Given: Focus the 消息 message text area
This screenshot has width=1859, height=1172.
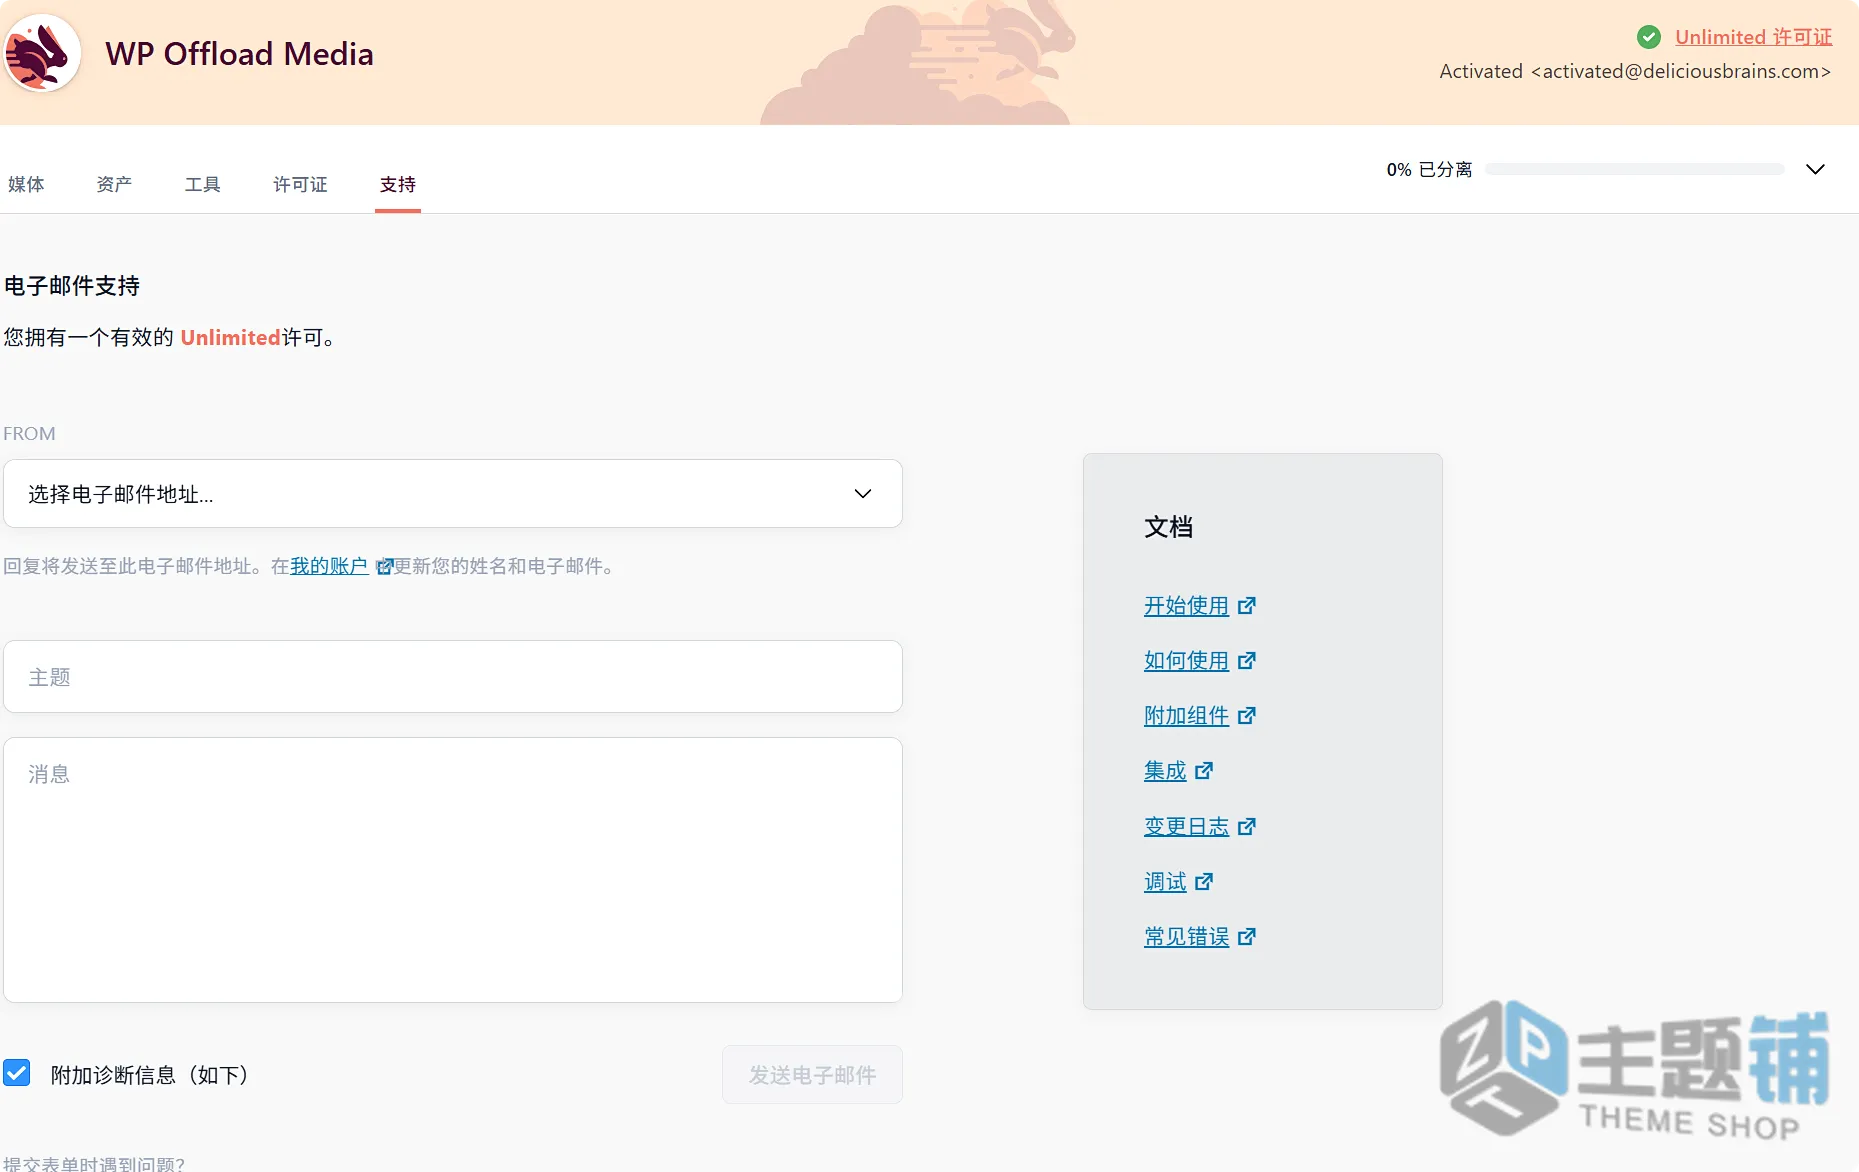Looking at the screenshot, I should [453, 870].
